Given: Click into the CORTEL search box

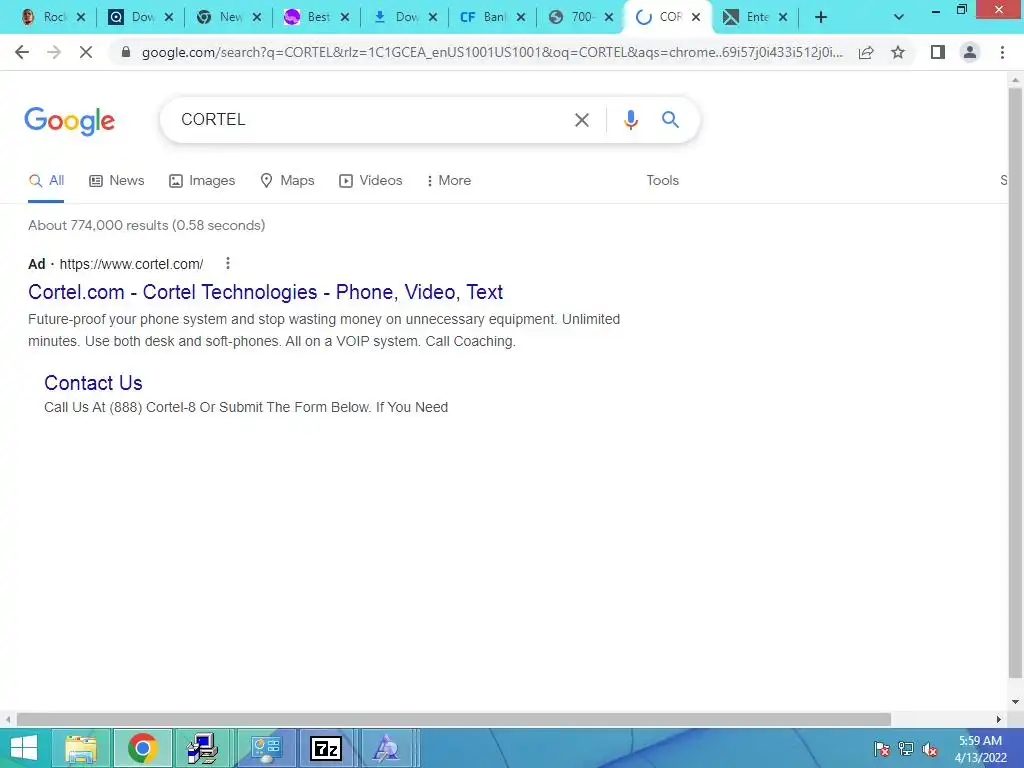Looking at the screenshot, I should 372,120.
